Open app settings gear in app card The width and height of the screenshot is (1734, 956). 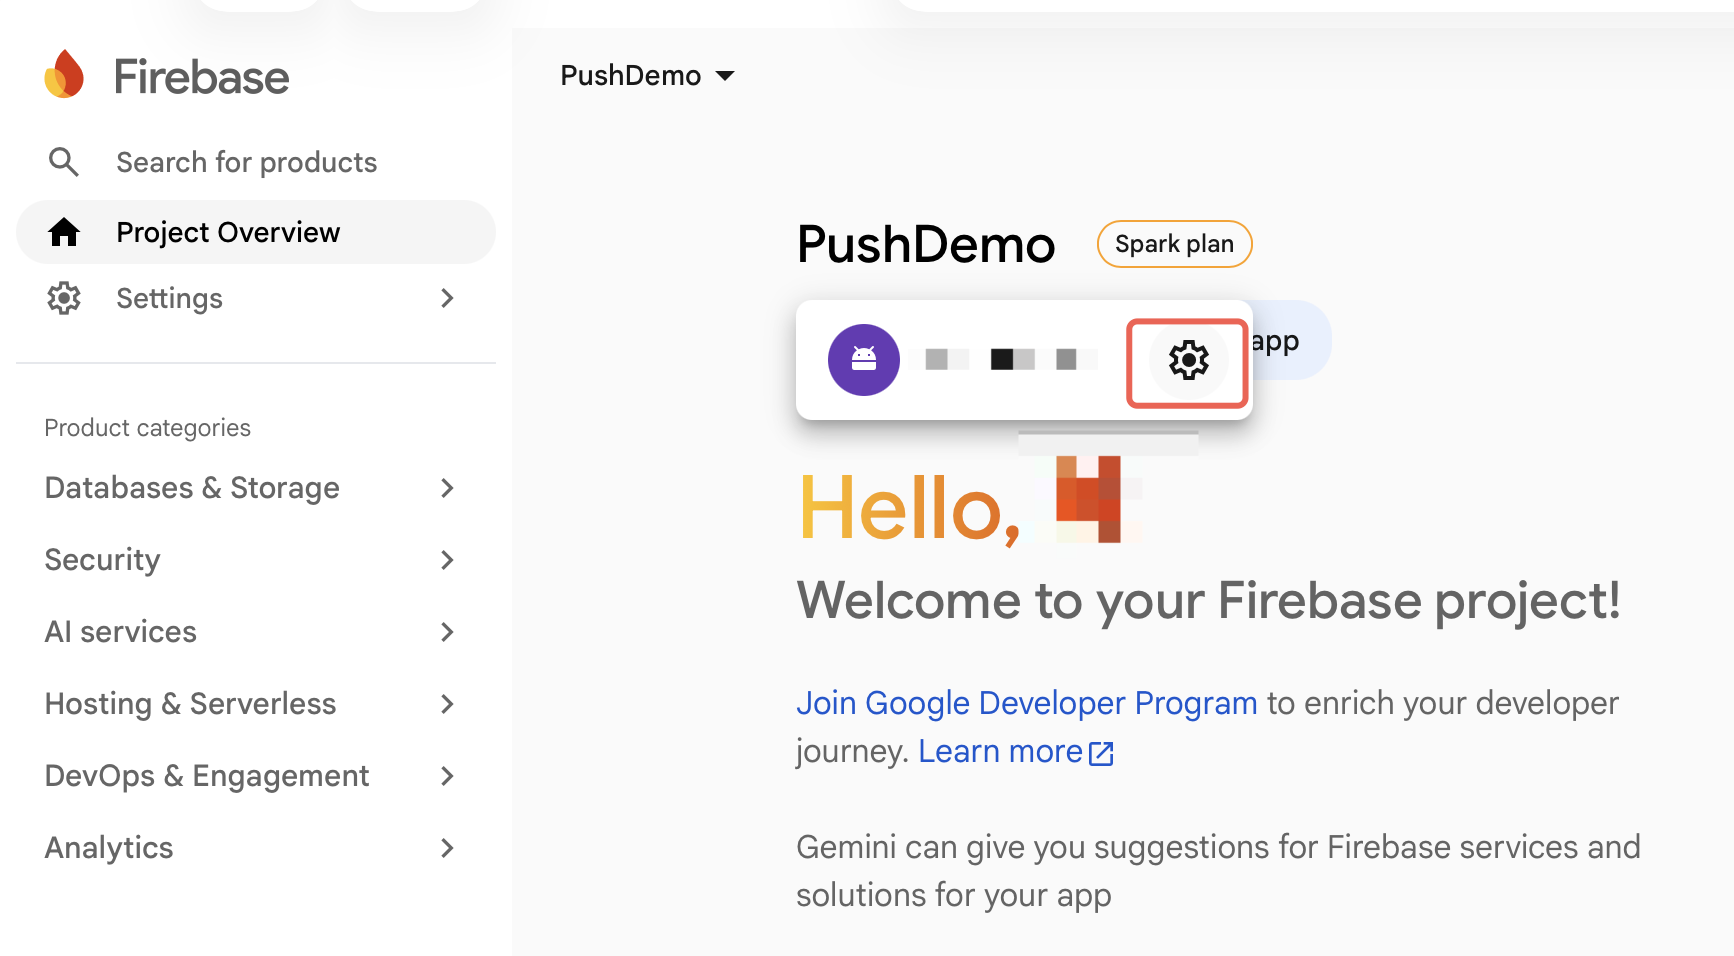(1188, 360)
